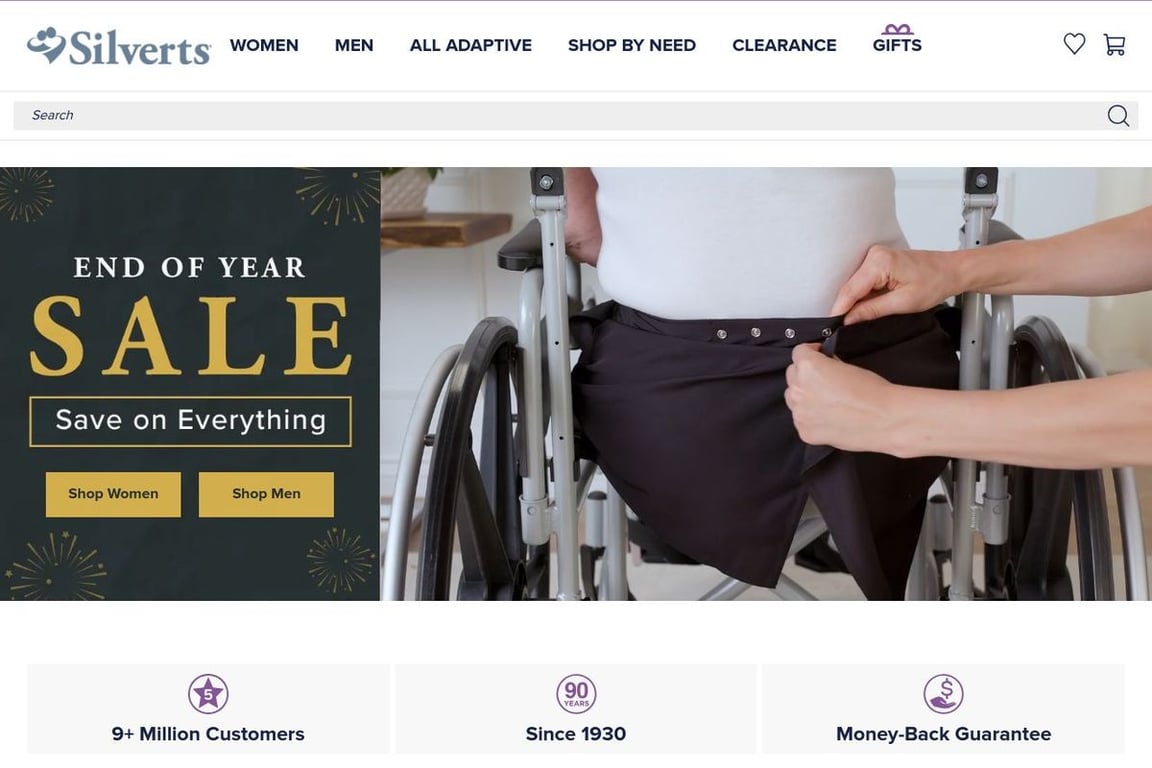
Task: Click the search magnifier icon
Action: coord(1118,115)
